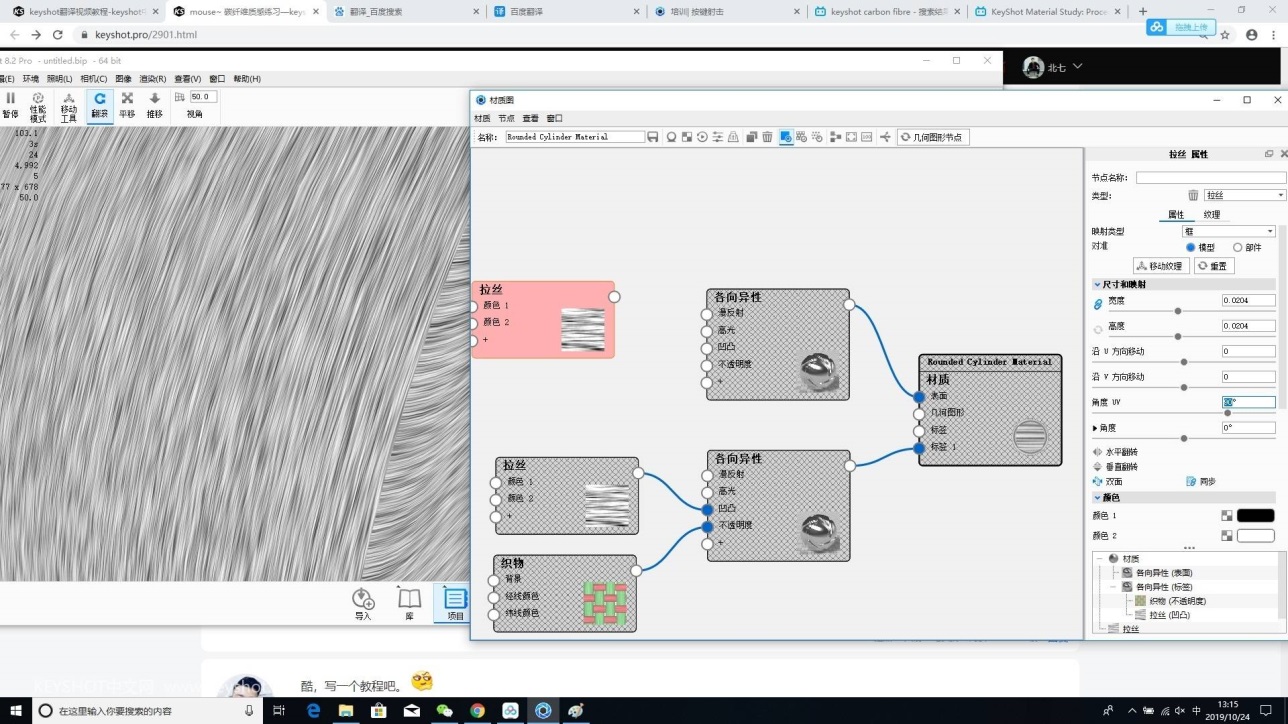
Task: Click the 沿 U 方向移动 slider
Action: pyautogui.click(x=1183, y=362)
